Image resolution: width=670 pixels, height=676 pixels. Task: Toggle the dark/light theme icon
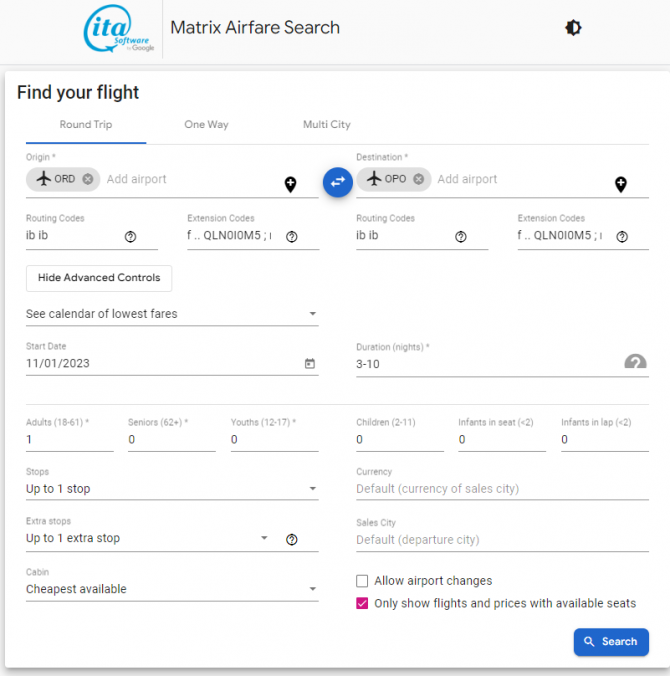click(x=573, y=28)
